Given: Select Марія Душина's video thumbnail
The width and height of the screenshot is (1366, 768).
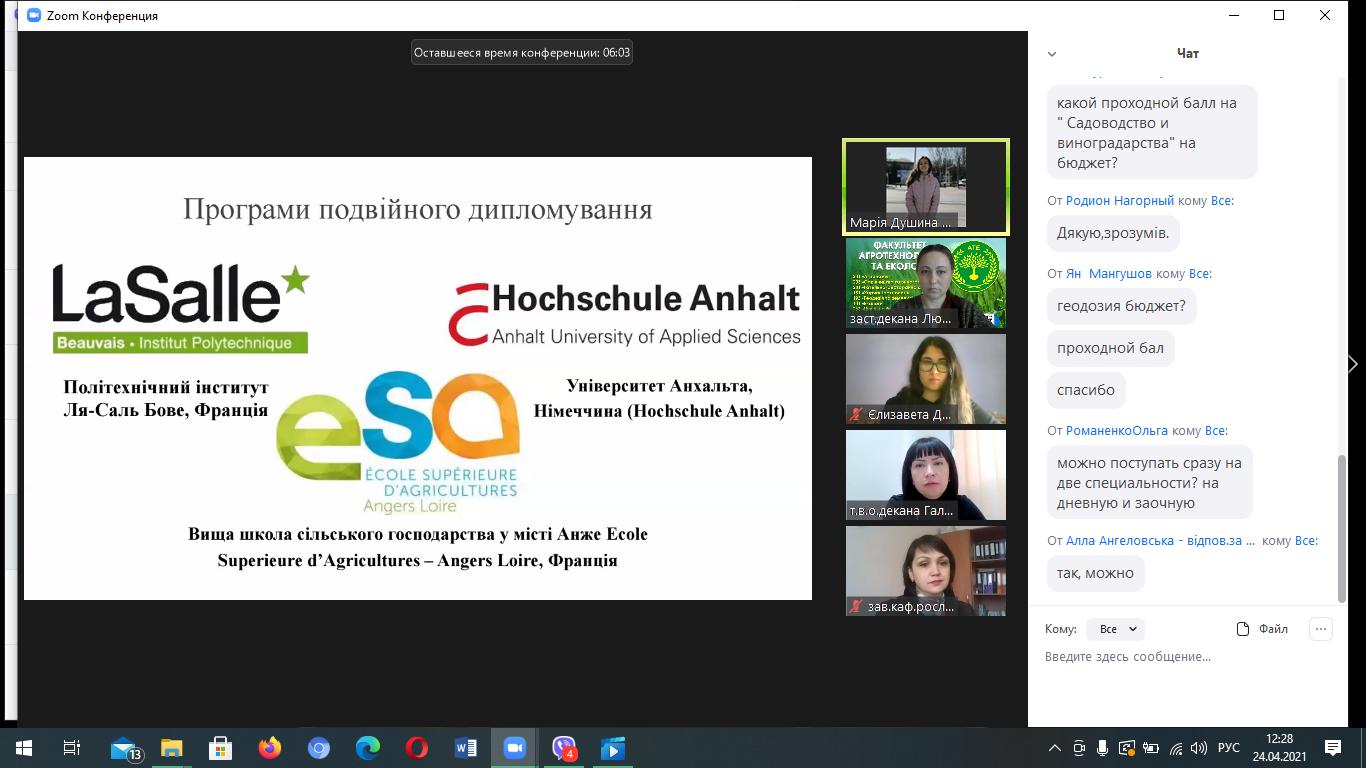Looking at the screenshot, I should tap(926, 186).
